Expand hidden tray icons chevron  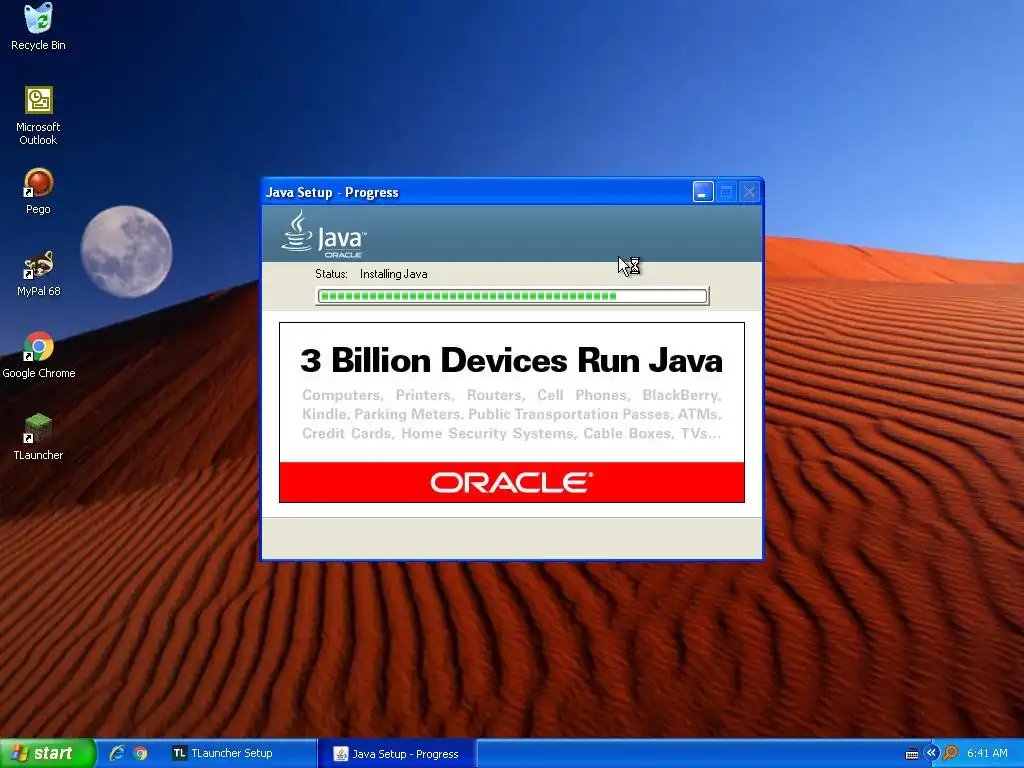[x=931, y=753]
